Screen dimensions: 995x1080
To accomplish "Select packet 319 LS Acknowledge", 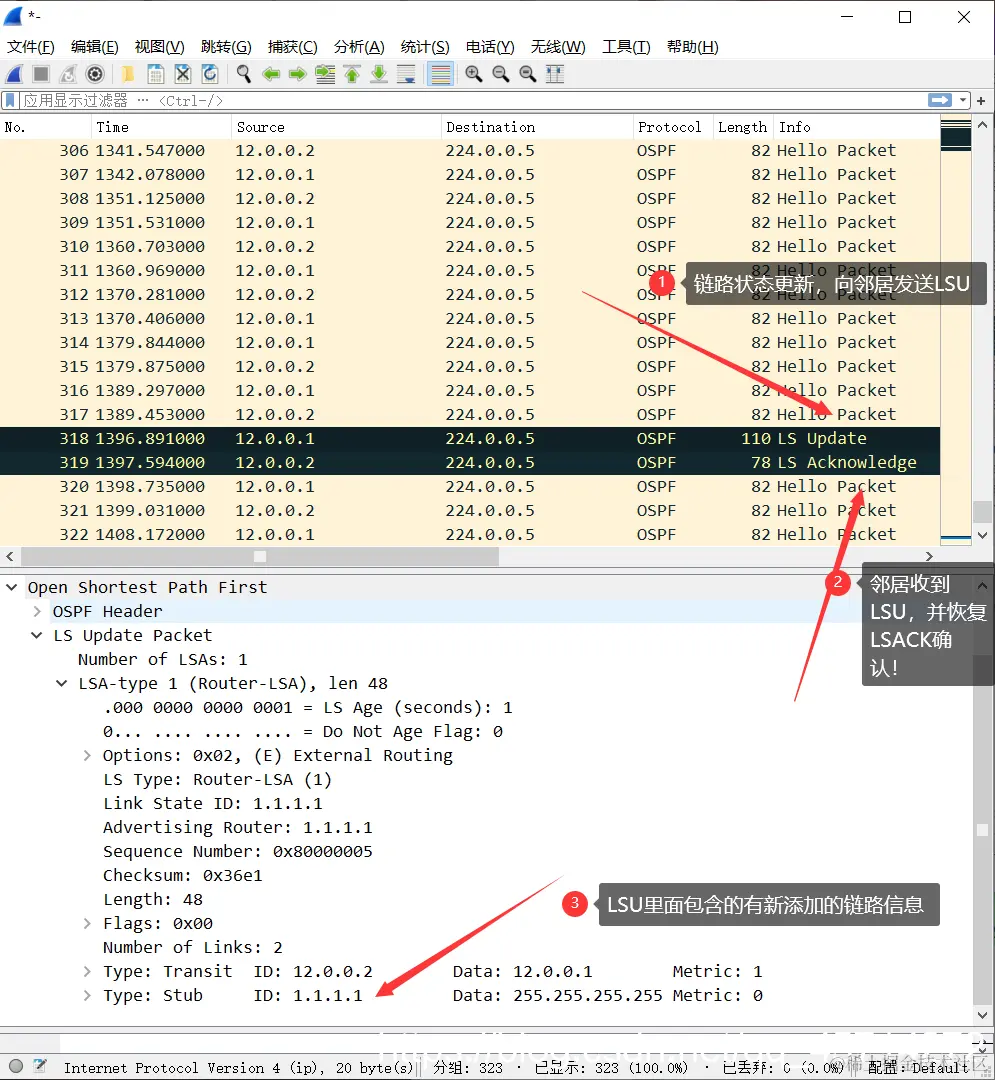I will (x=470, y=463).
